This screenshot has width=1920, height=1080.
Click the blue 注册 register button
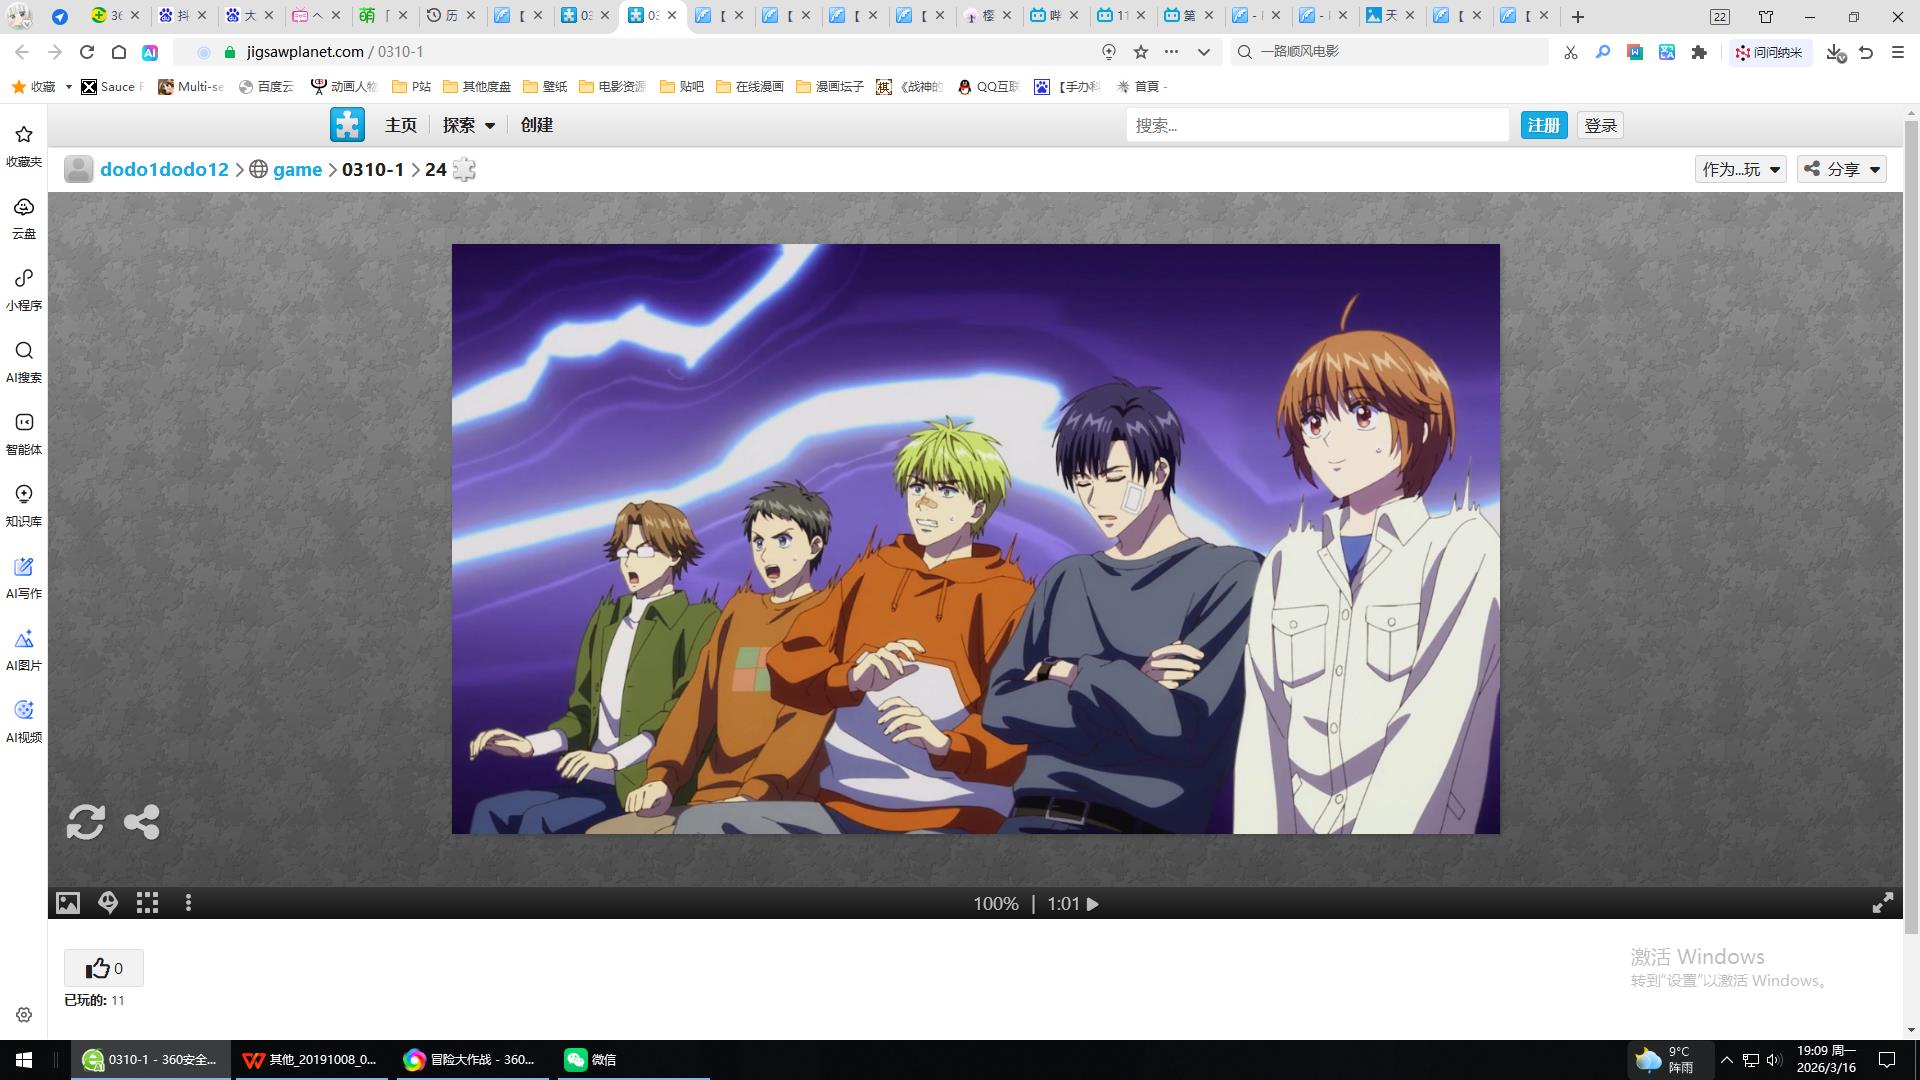(x=1543, y=125)
